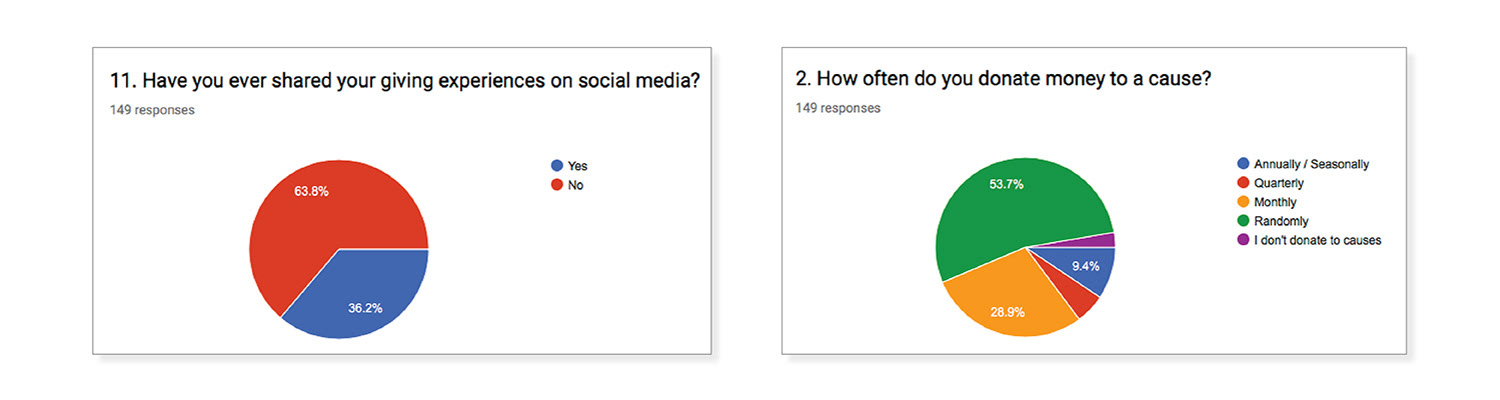Click the red No legend dot
The width and height of the screenshot is (1500, 400).
click(x=557, y=185)
